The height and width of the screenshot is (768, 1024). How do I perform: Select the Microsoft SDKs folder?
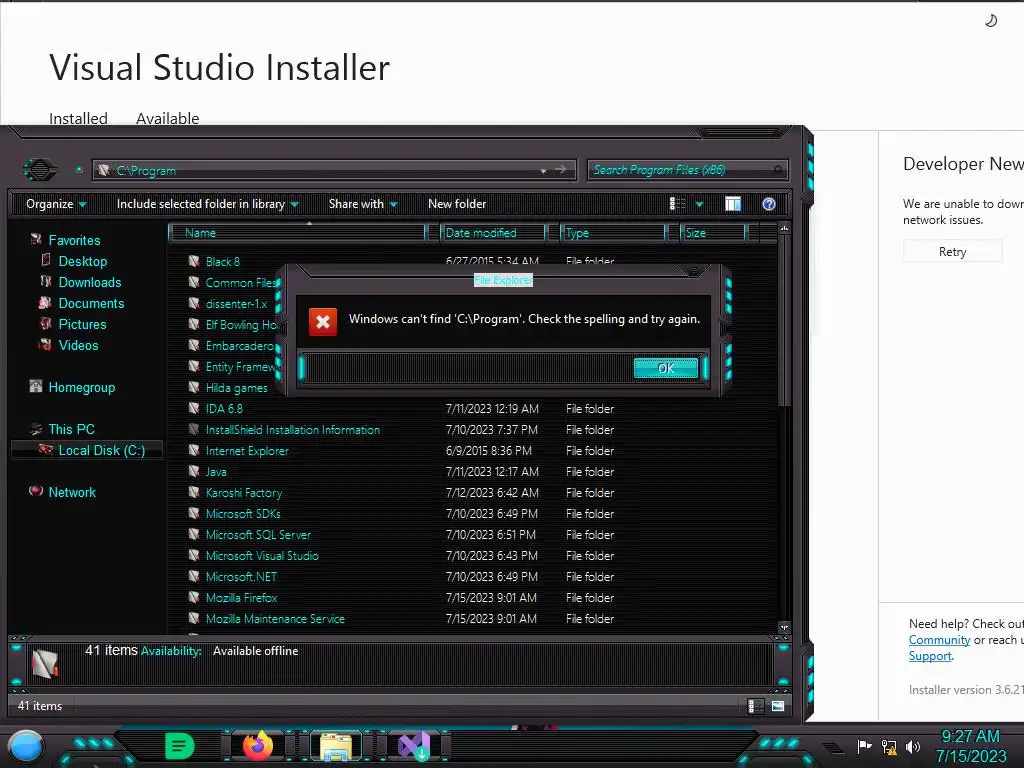point(243,513)
